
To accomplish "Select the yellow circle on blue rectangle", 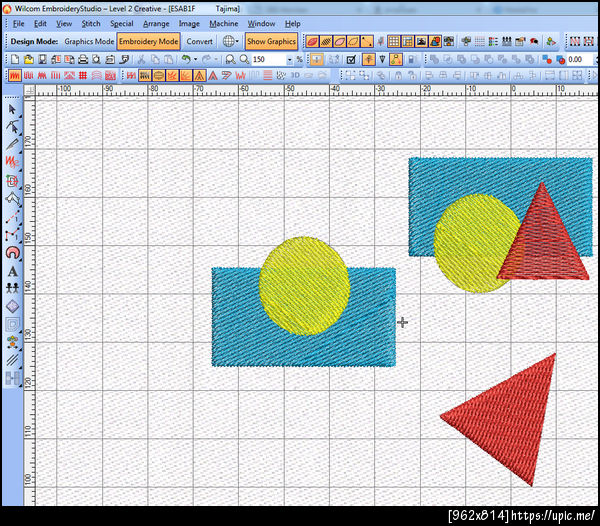I will click(304, 286).
